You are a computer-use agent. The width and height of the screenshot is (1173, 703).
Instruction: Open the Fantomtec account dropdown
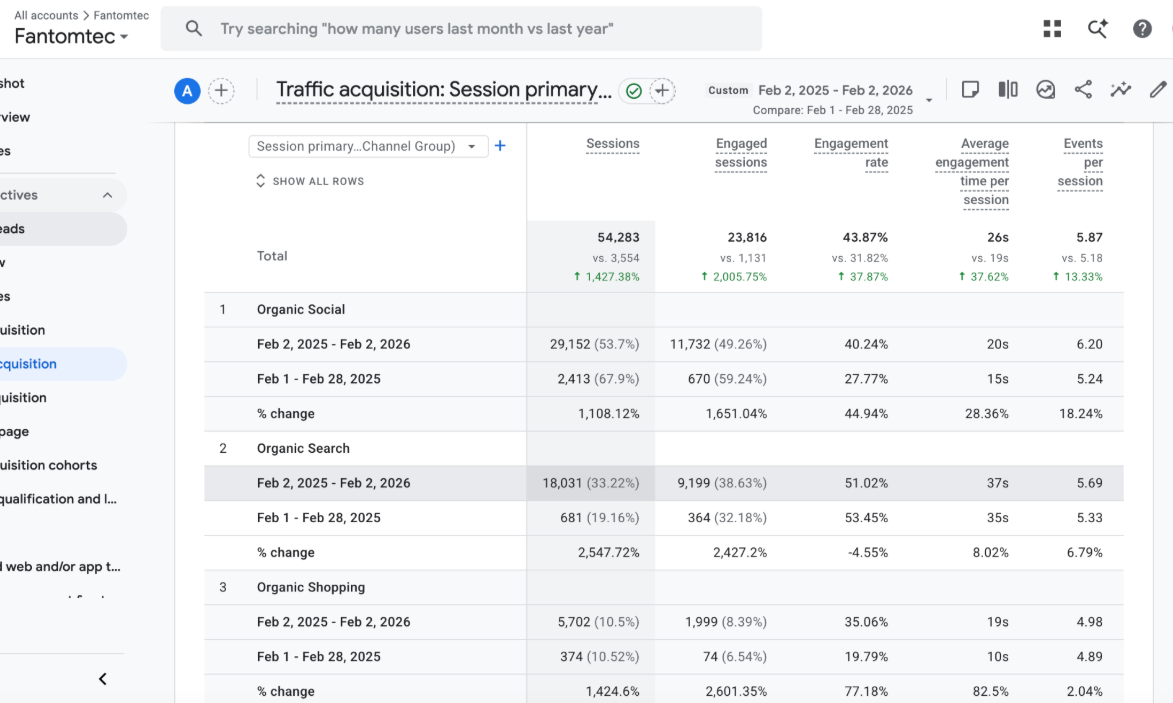[x=71, y=36]
